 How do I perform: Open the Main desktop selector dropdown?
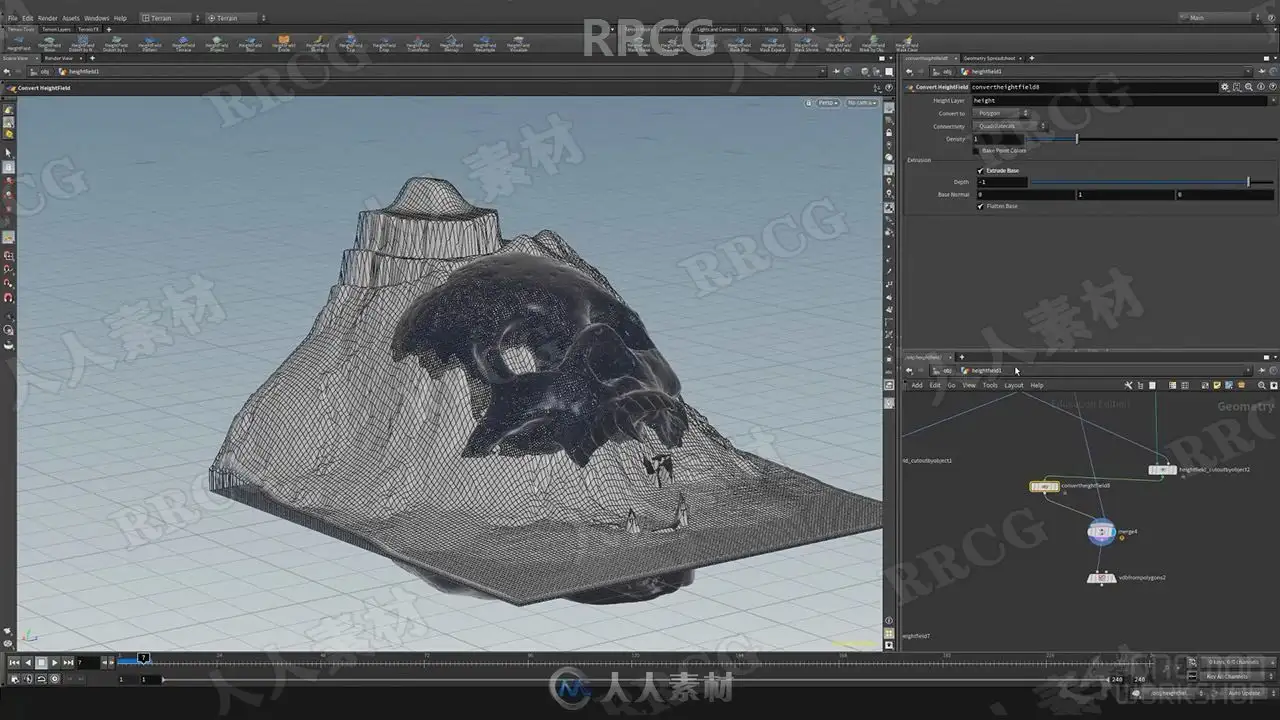point(1218,18)
